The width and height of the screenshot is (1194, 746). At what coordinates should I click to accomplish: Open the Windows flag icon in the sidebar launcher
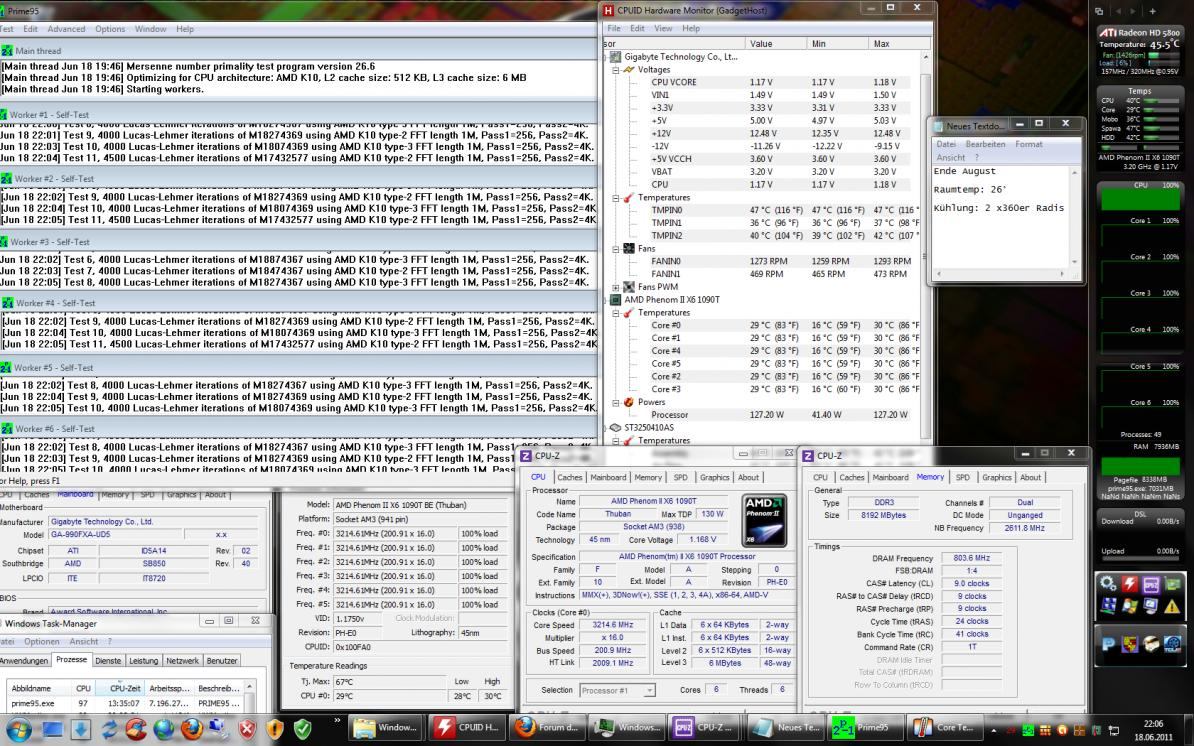1130,606
